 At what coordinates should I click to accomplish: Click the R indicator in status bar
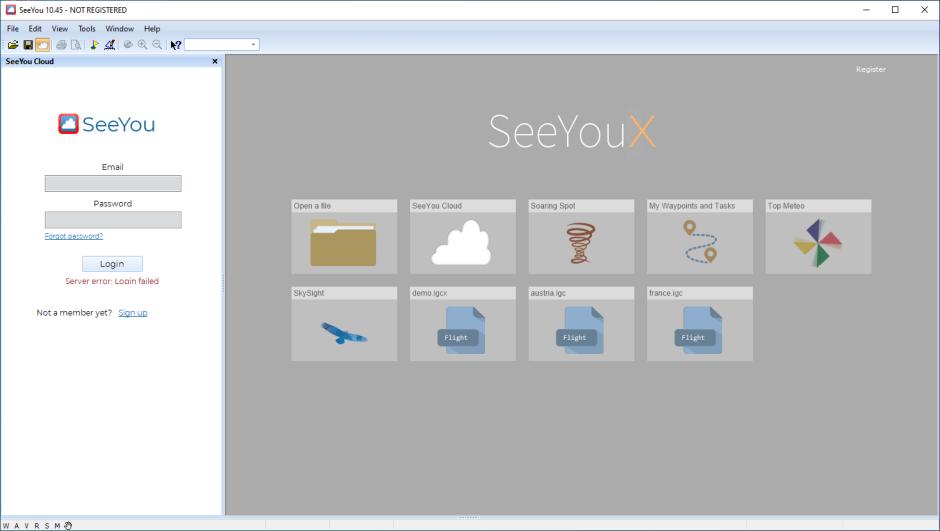pyautogui.click(x=37, y=526)
